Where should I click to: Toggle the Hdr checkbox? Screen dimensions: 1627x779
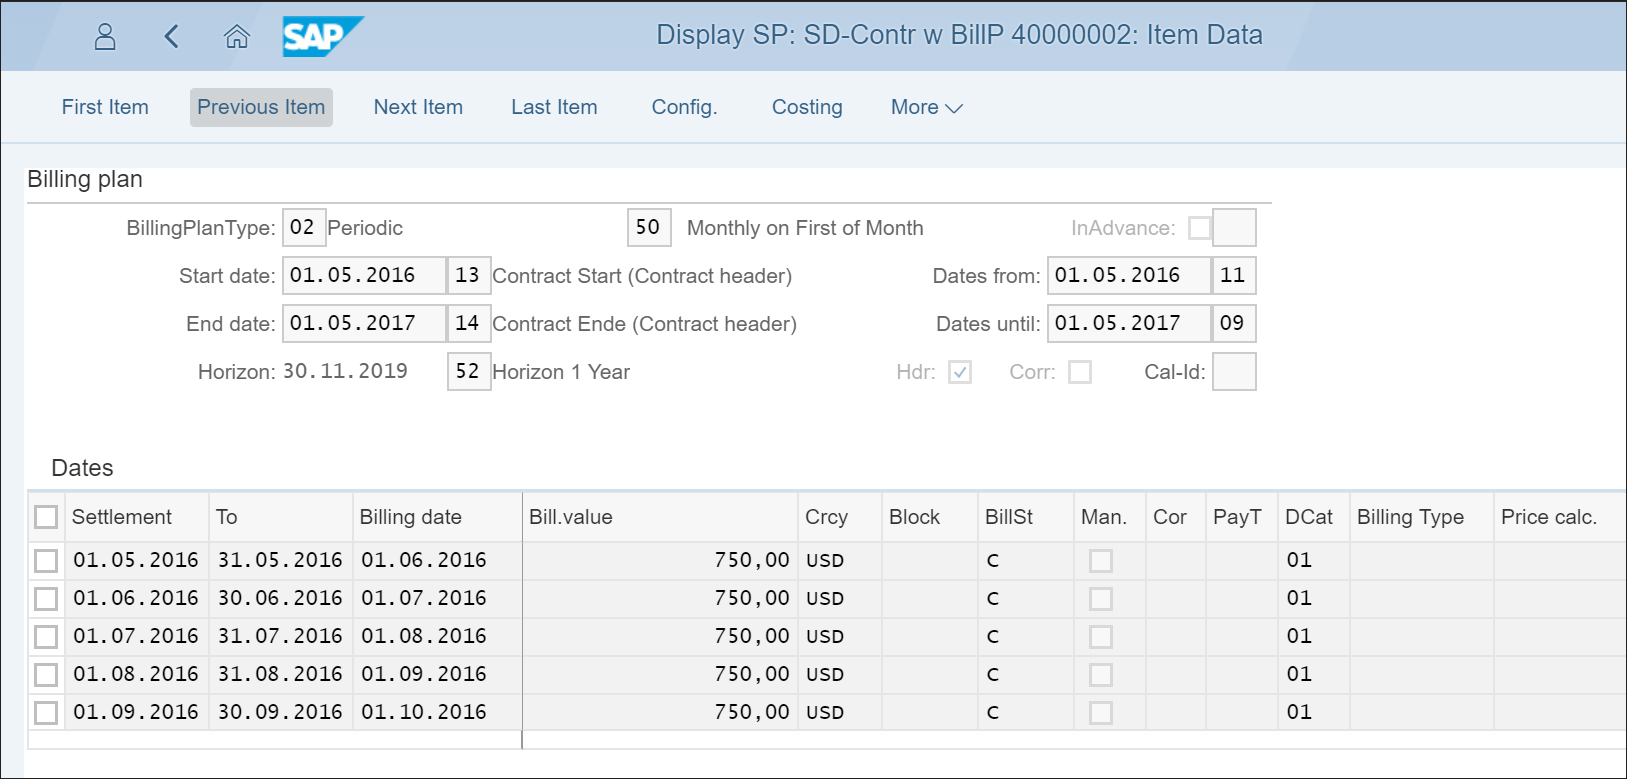pos(960,372)
